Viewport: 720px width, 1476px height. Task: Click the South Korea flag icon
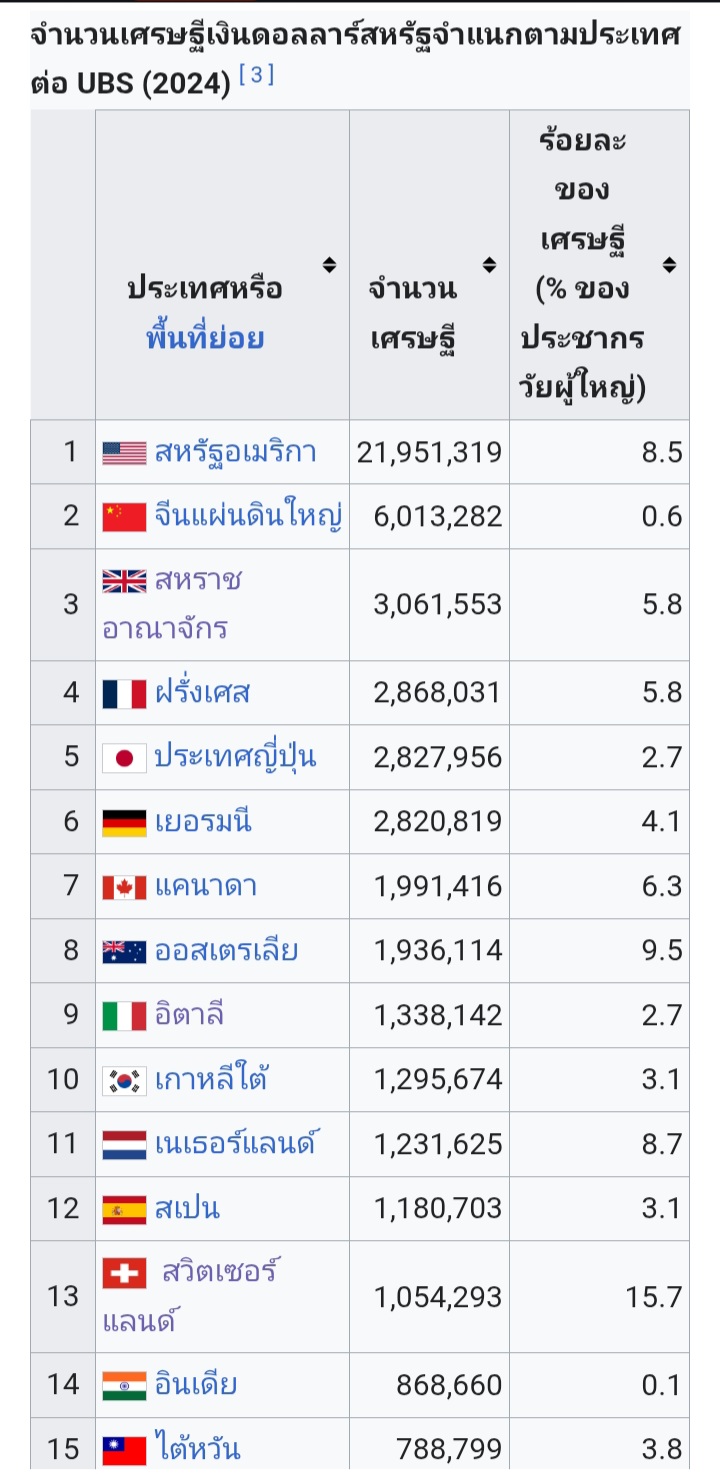[x=125, y=1080]
